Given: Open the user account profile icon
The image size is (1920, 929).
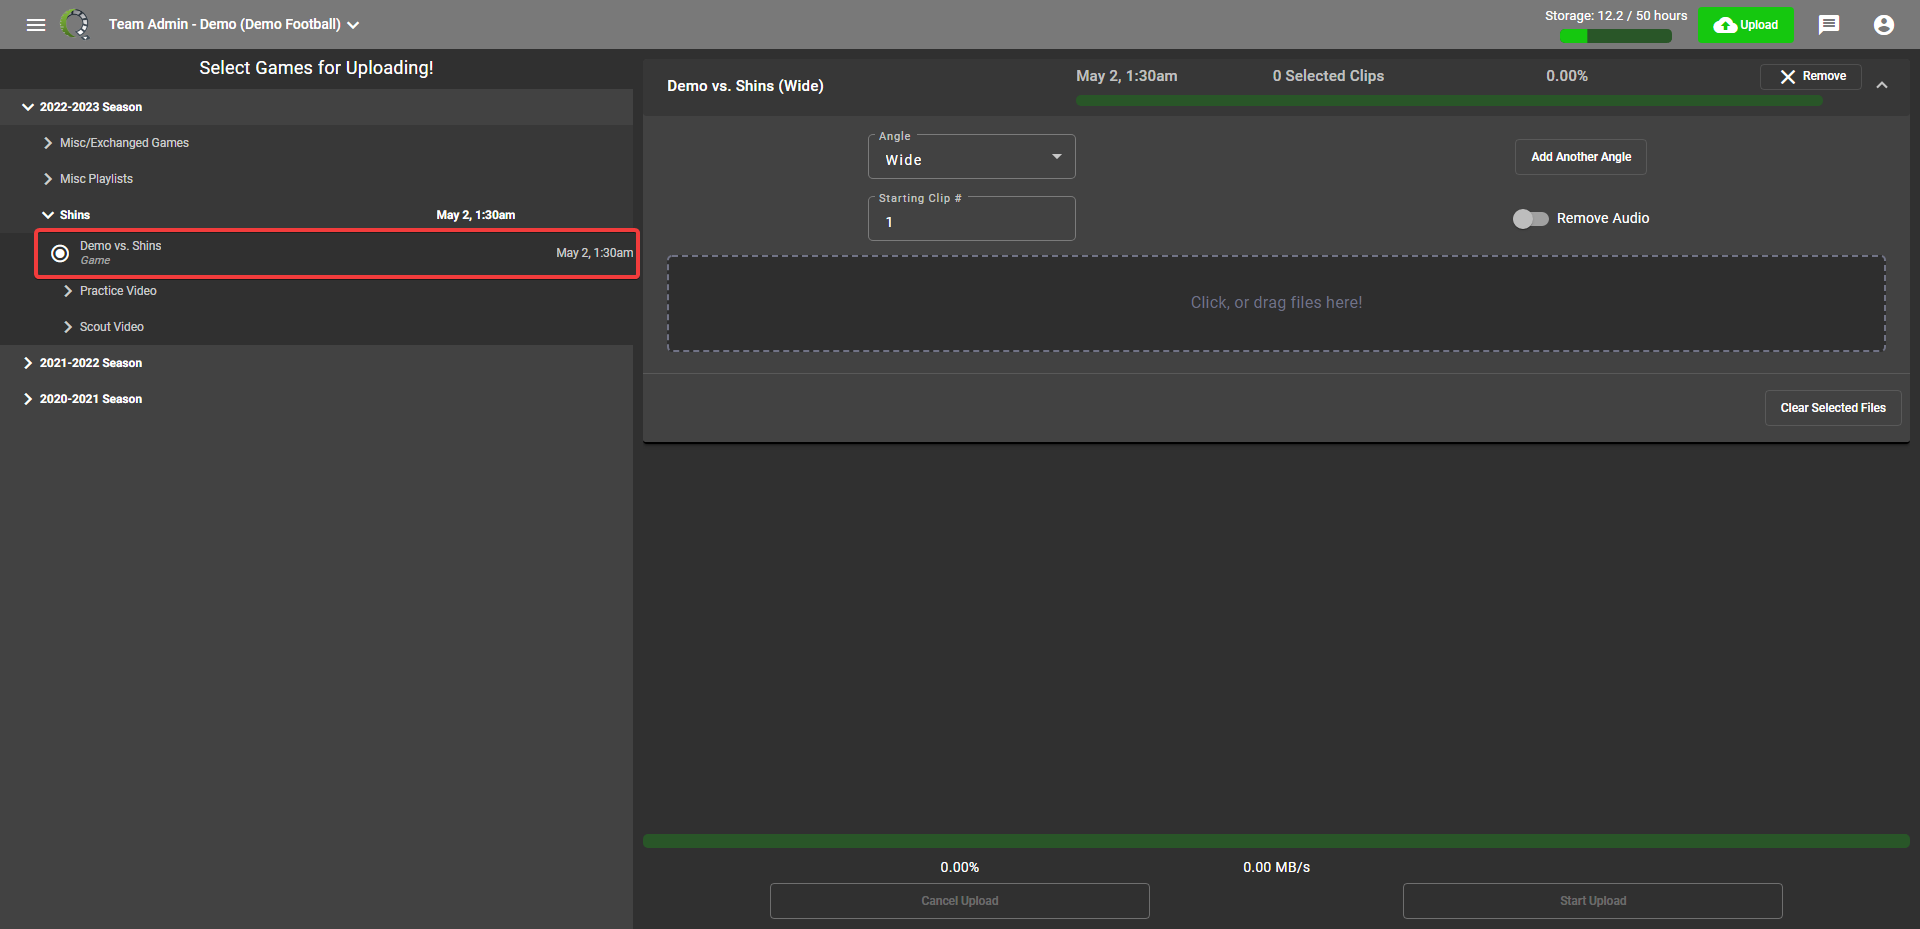Looking at the screenshot, I should click(x=1884, y=25).
